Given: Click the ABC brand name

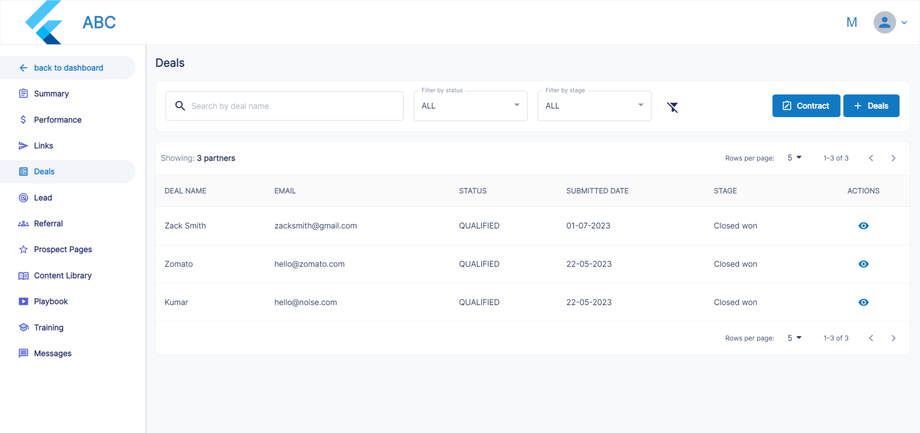Looking at the screenshot, I should [99, 22].
